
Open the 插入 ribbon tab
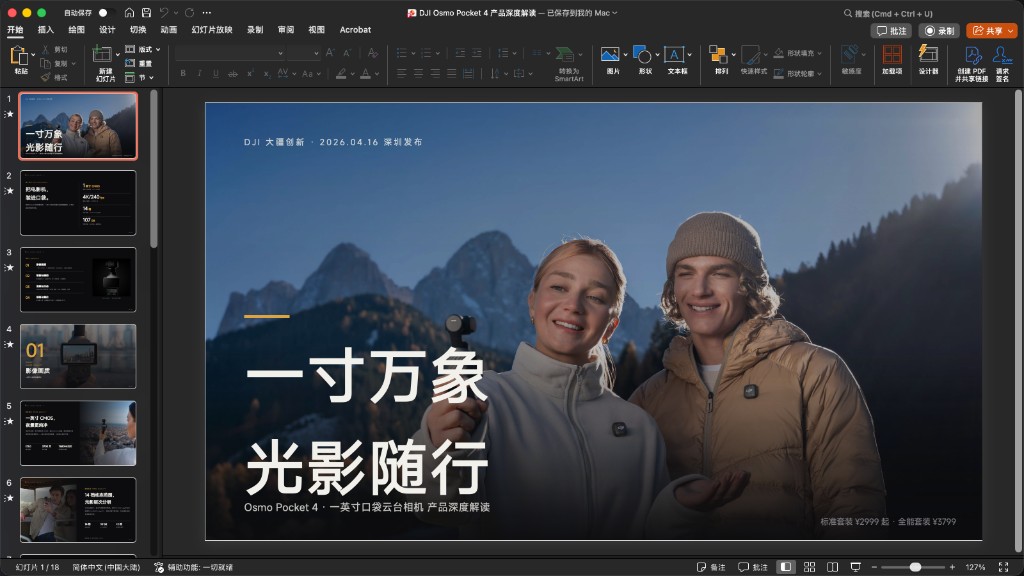46,29
